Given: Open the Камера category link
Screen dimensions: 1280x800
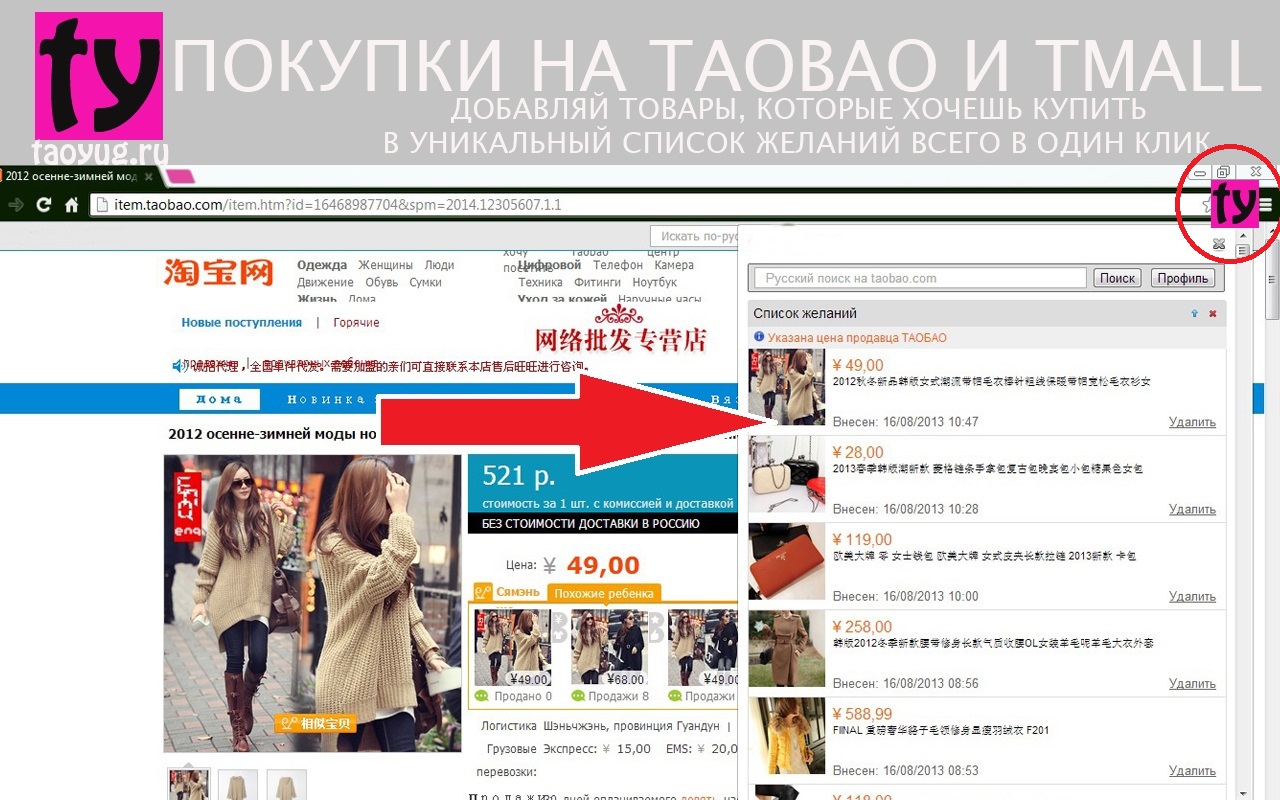Looking at the screenshot, I should pos(674,265).
